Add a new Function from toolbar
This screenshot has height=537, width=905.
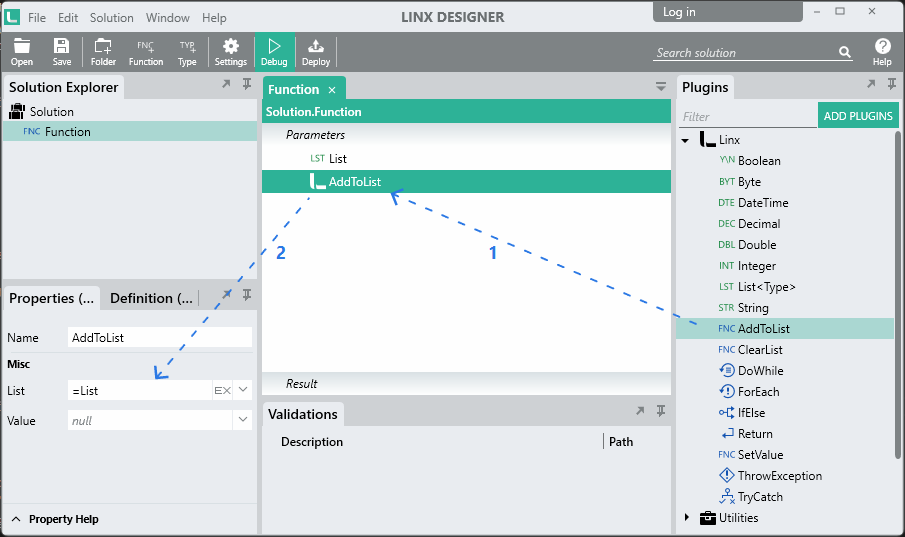pos(145,52)
